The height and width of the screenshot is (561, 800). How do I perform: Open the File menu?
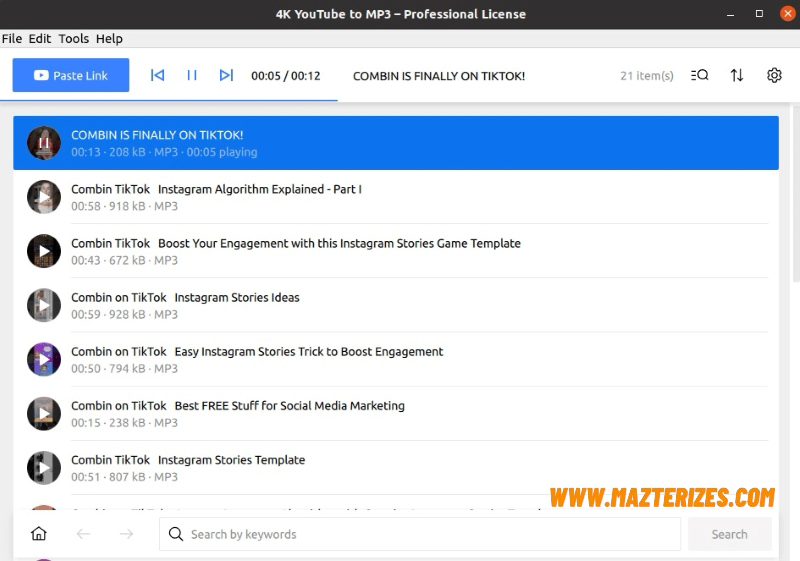pos(12,39)
